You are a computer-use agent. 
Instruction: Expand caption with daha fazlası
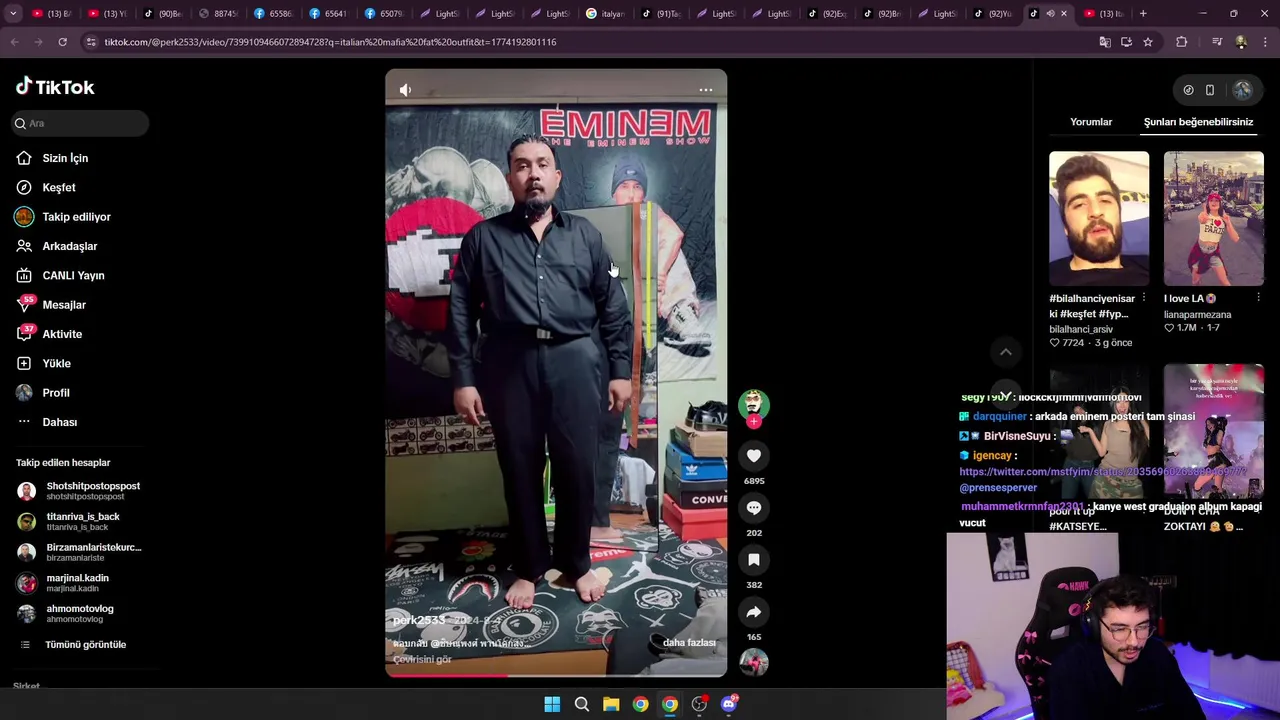(689, 643)
